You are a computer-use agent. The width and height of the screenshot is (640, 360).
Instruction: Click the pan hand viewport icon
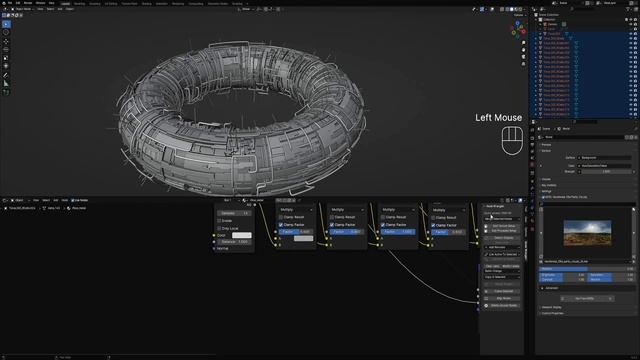coord(523,50)
